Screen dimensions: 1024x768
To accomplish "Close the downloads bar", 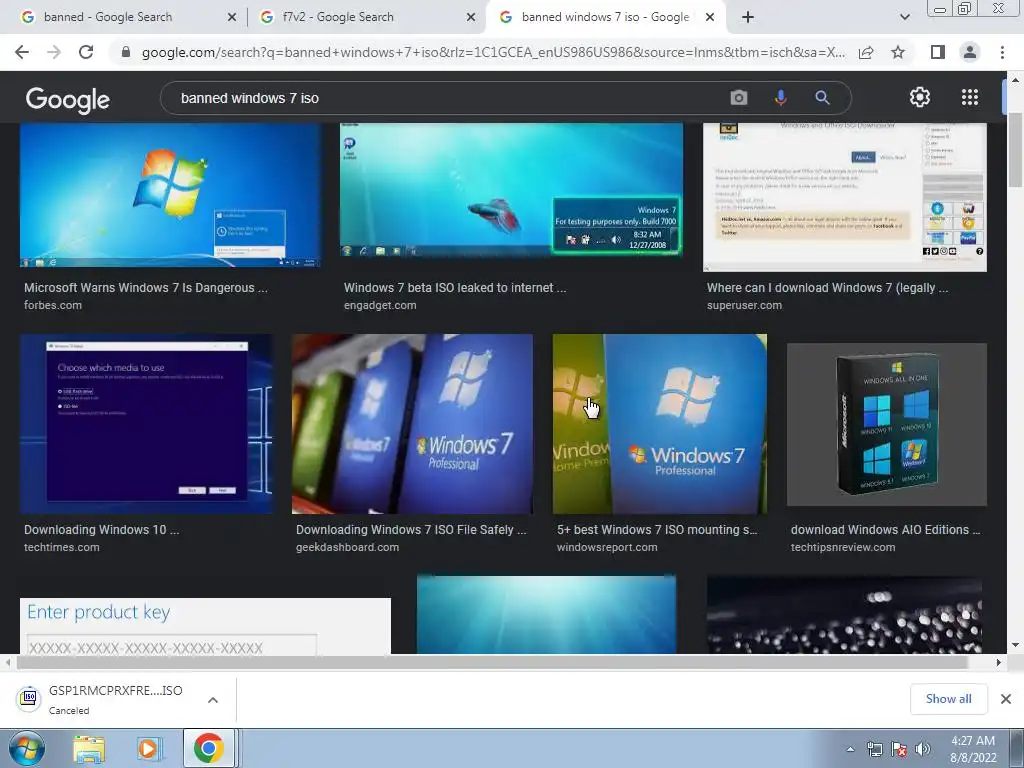I will (1006, 699).
